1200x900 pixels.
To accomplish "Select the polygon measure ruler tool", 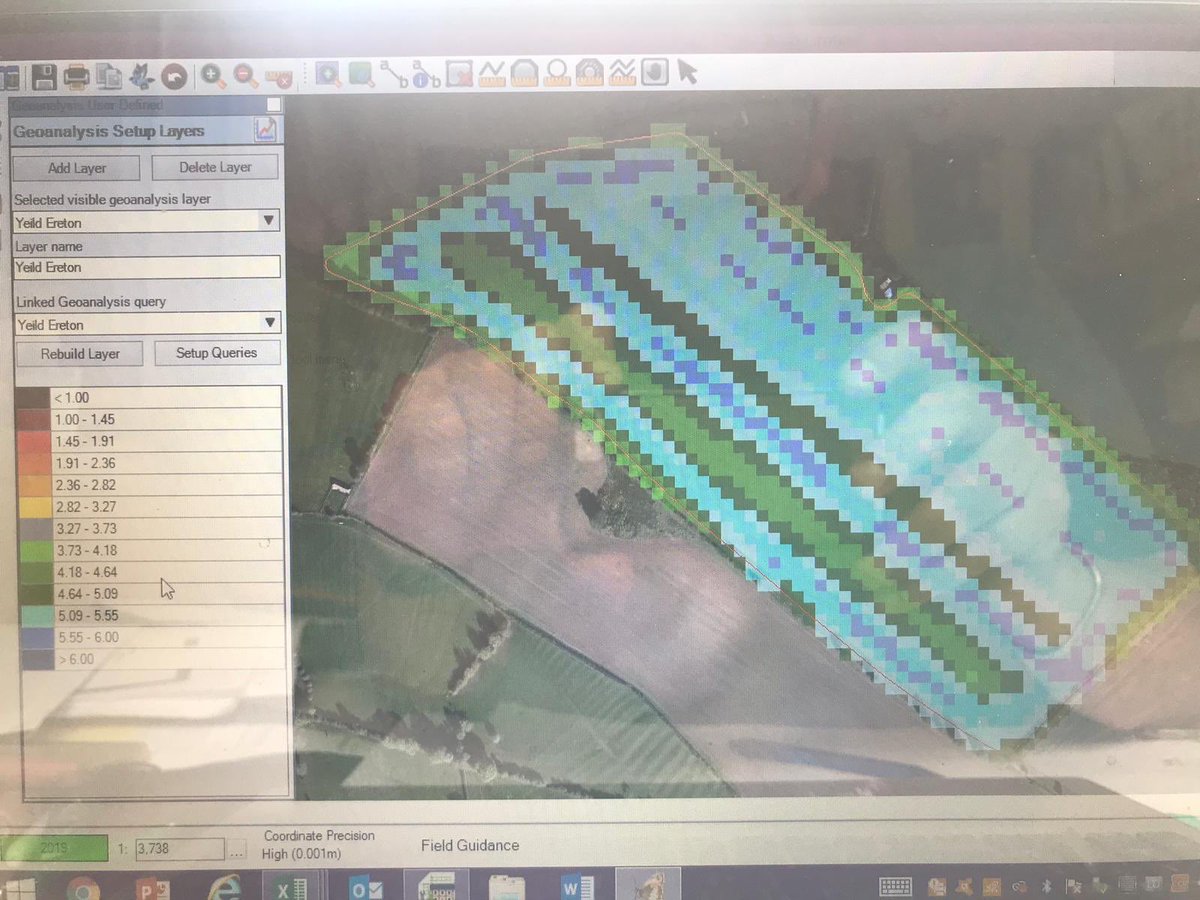I will pos(589,73).
